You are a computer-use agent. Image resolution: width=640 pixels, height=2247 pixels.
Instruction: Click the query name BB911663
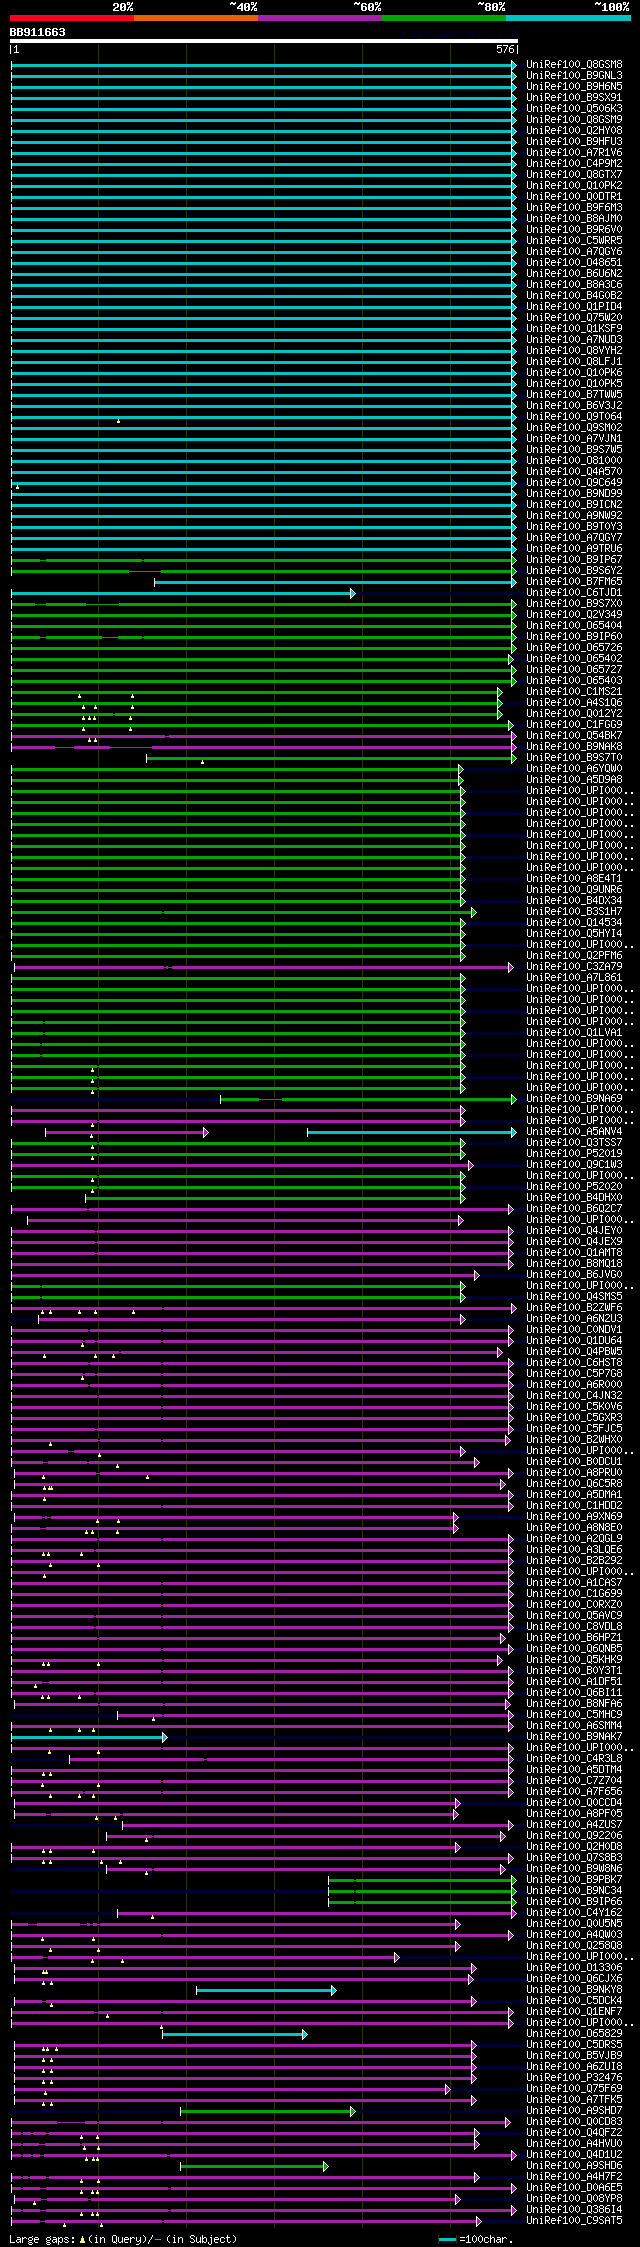click(x=38, y=32)
